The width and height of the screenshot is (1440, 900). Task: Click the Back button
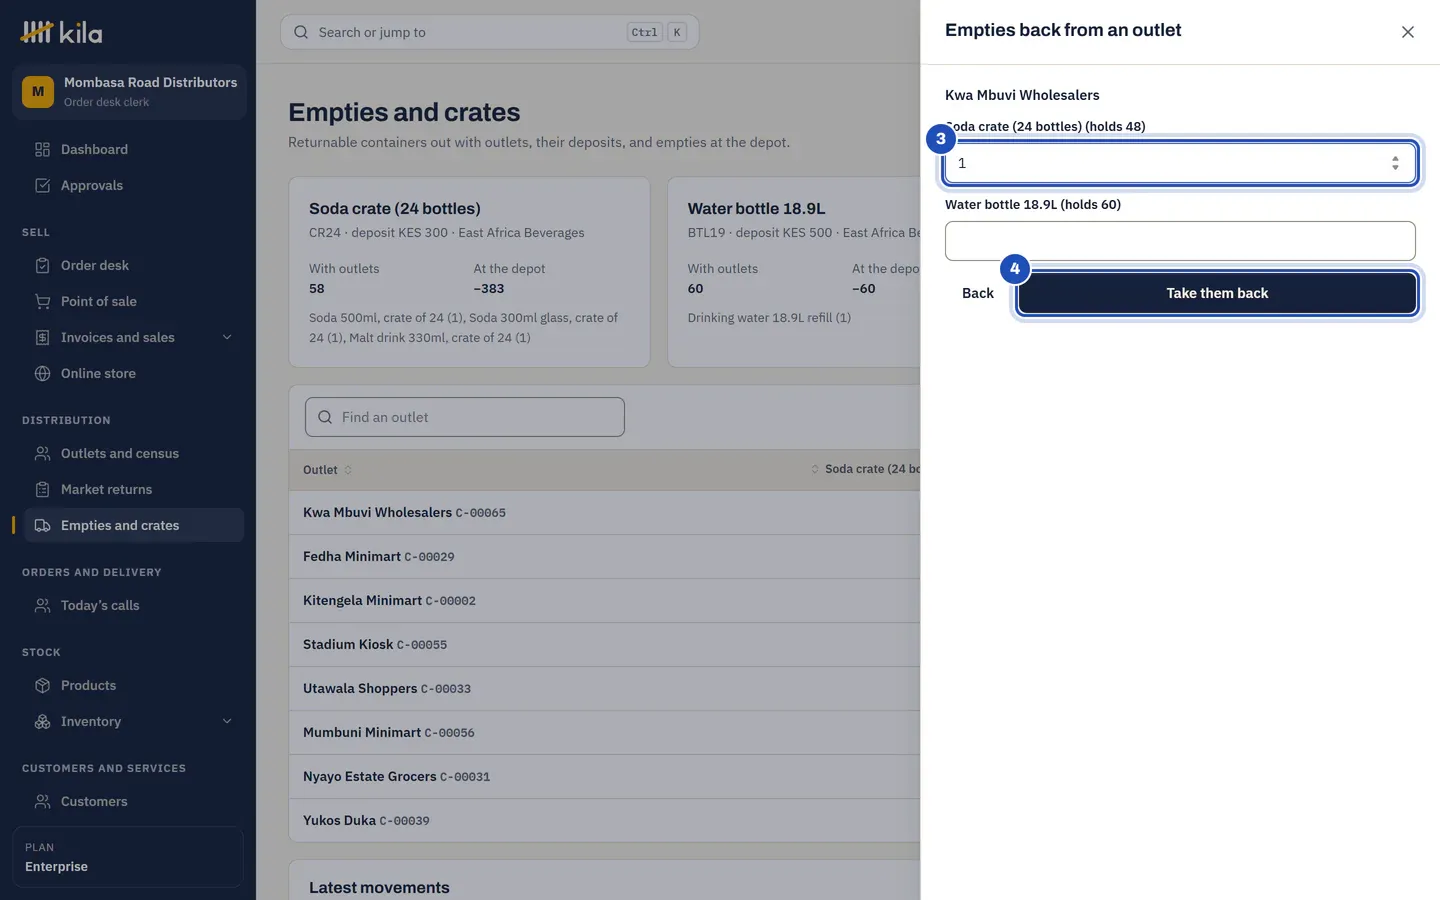(977, 293)
